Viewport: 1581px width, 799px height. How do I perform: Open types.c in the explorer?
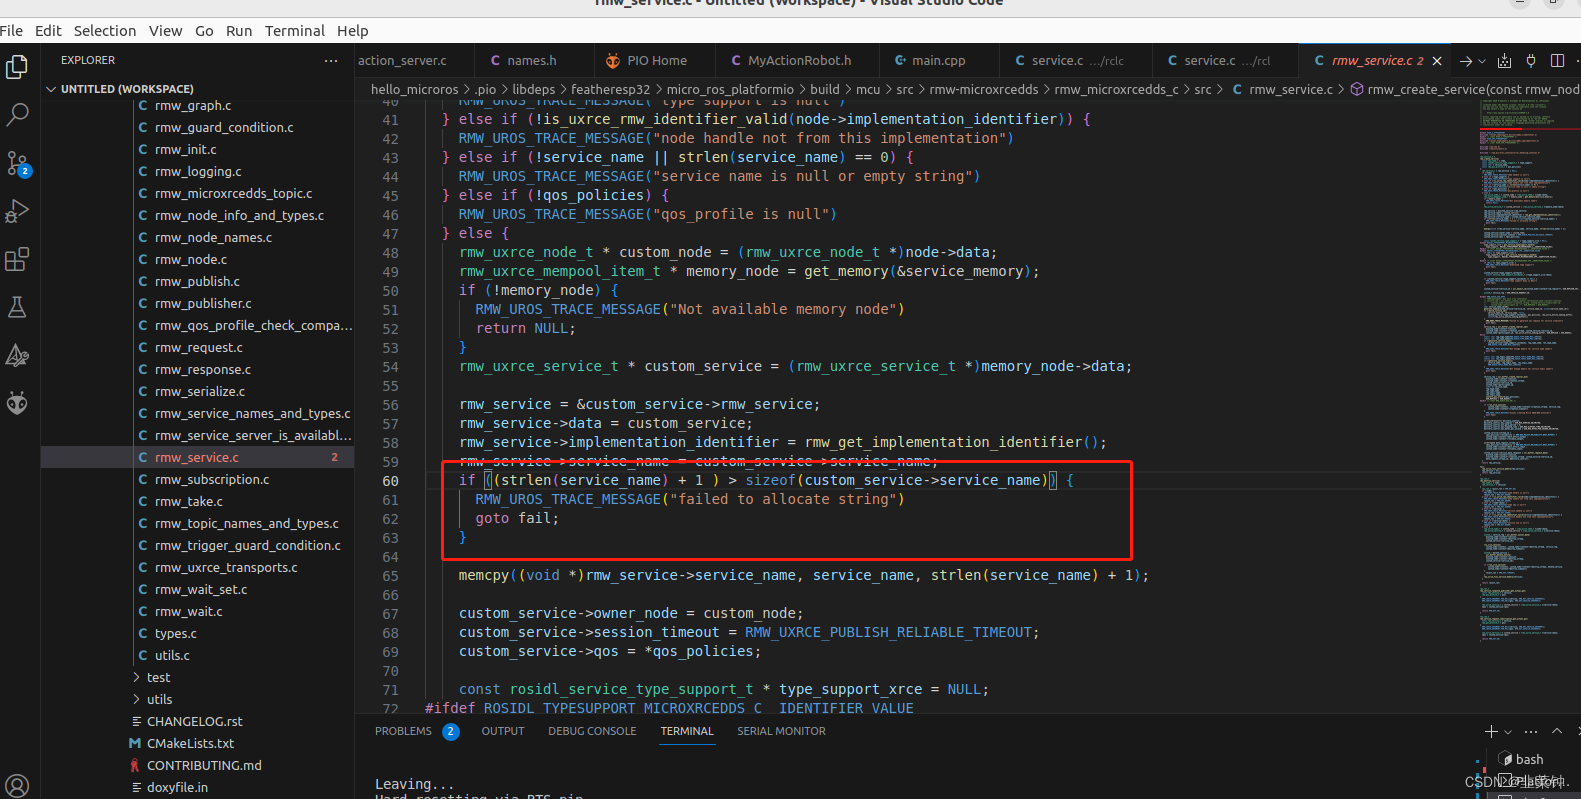pyautogui.click(x=176, y=634)
